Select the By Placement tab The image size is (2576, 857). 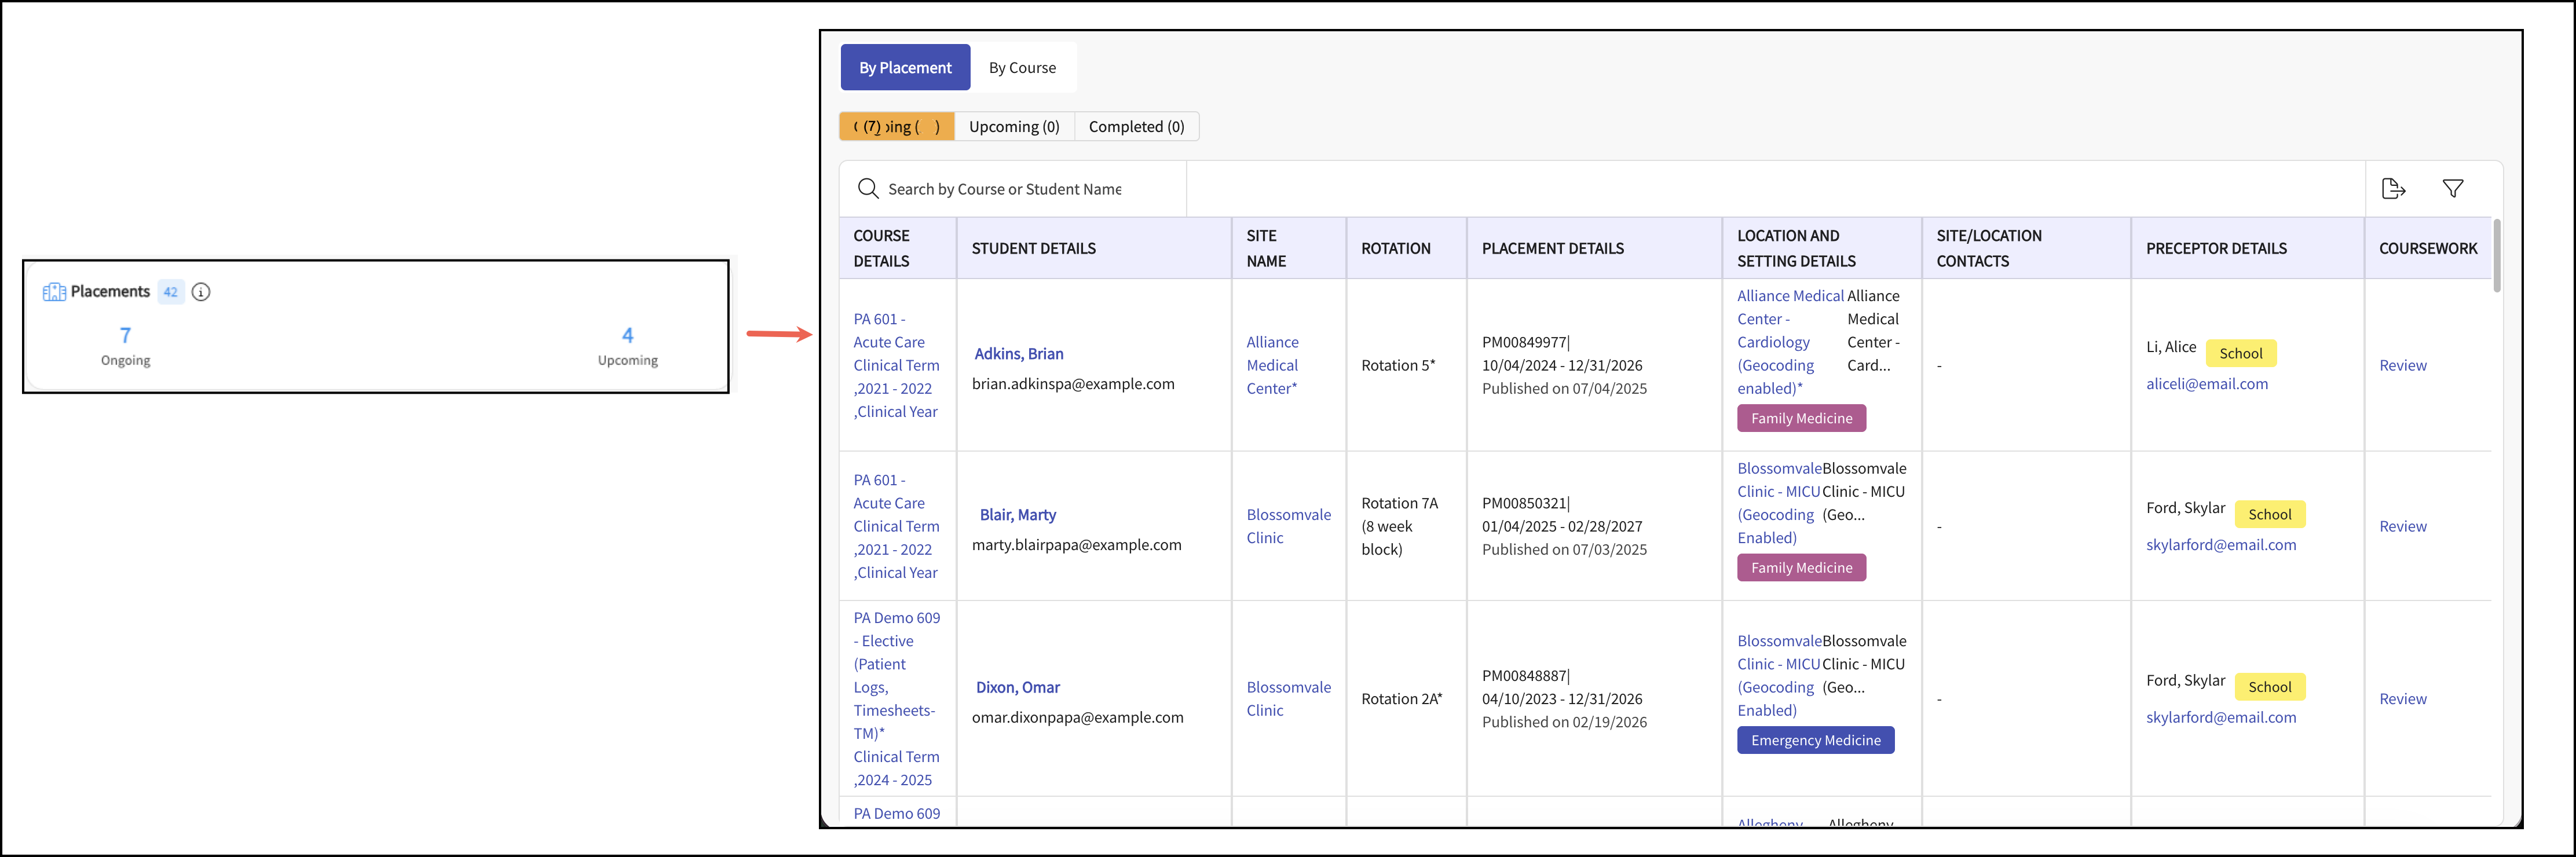pos(905,67)
